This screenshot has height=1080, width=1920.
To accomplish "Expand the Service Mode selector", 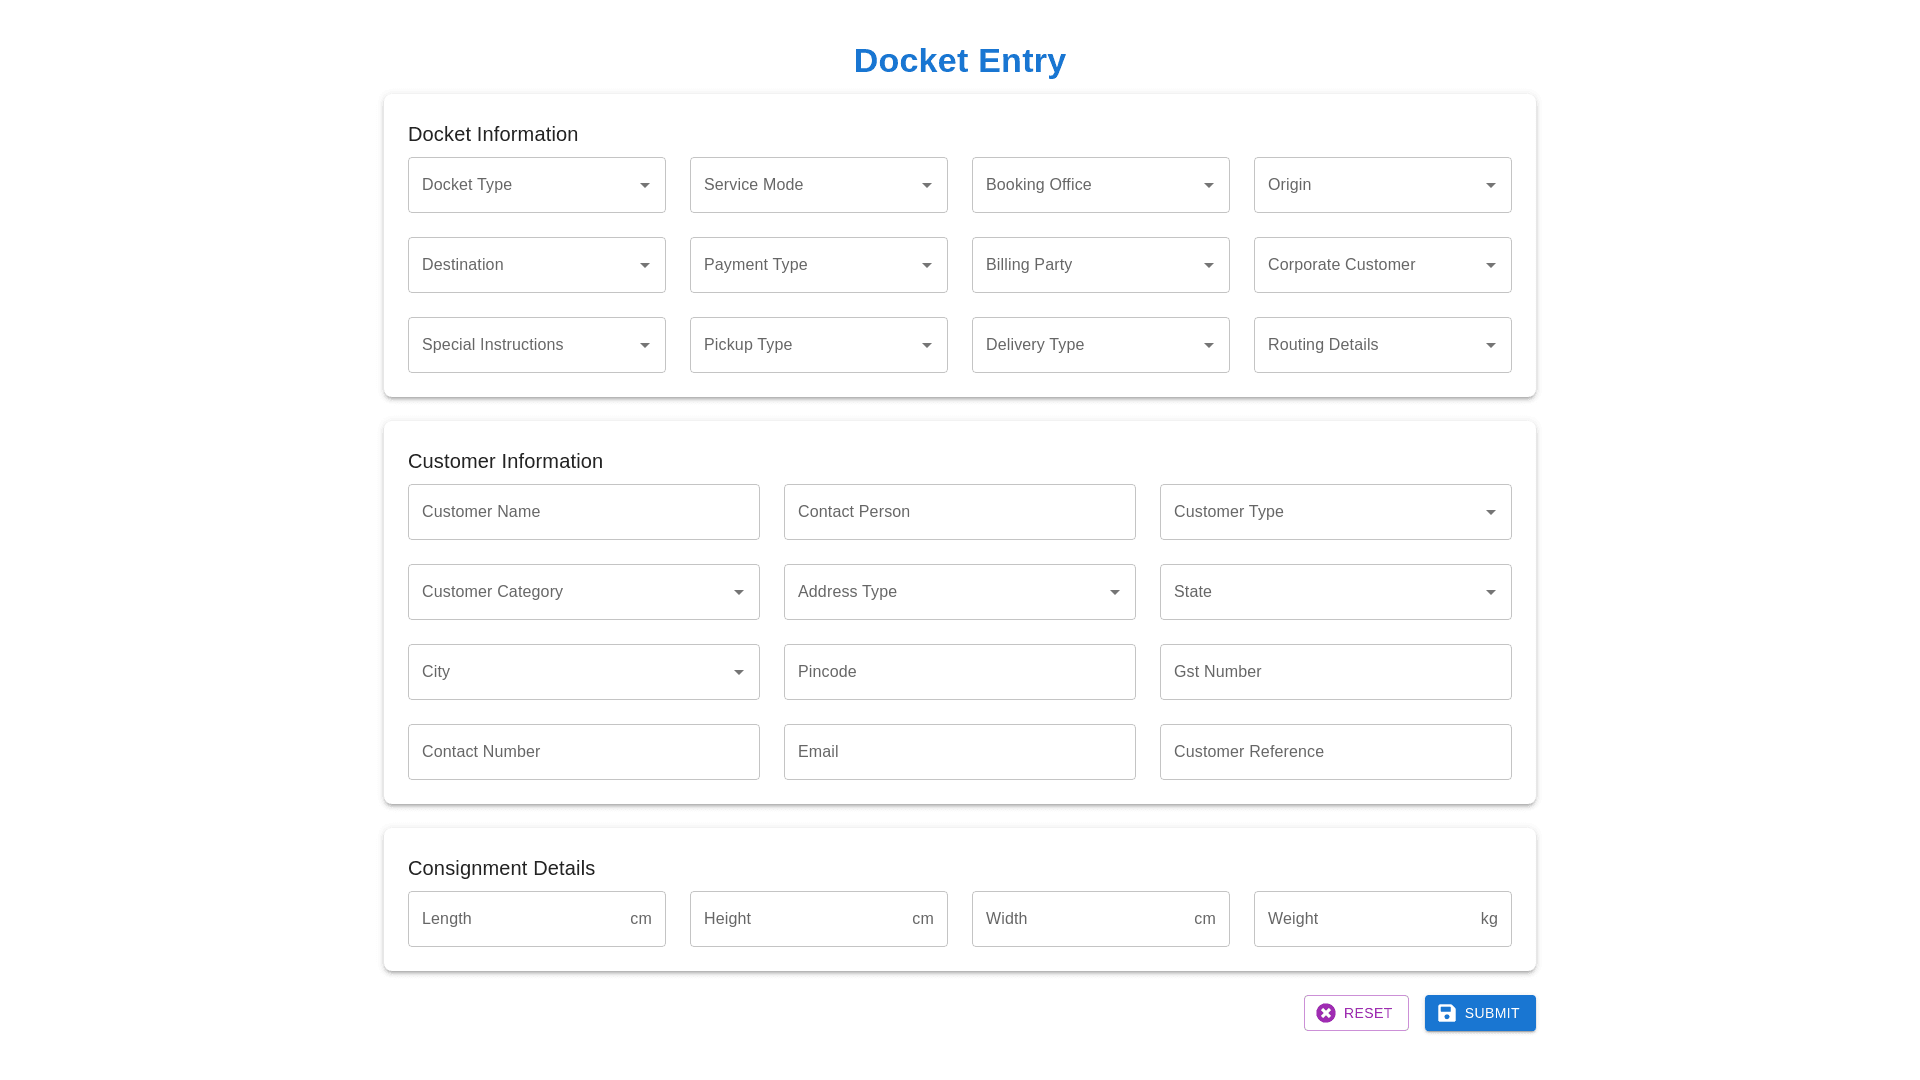I will (x=818, y=185).
